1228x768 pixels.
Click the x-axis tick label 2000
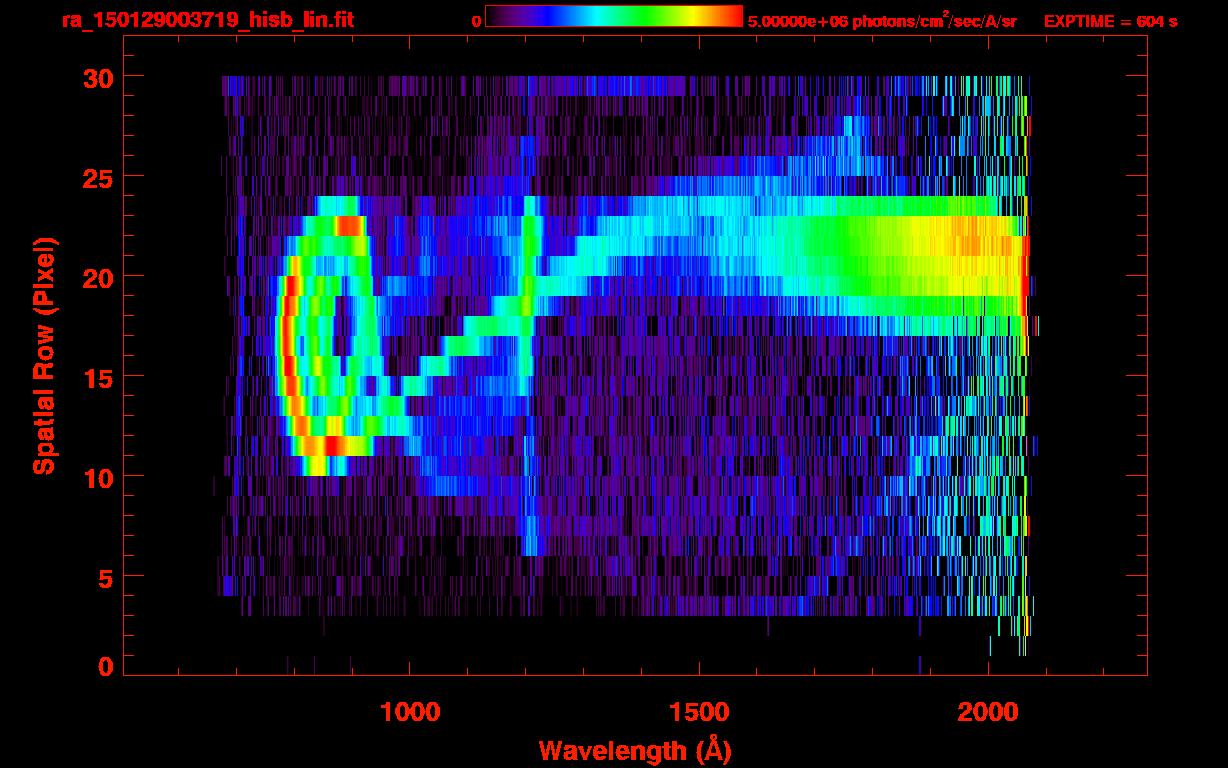pyautogui.click(x=988, y=712)
